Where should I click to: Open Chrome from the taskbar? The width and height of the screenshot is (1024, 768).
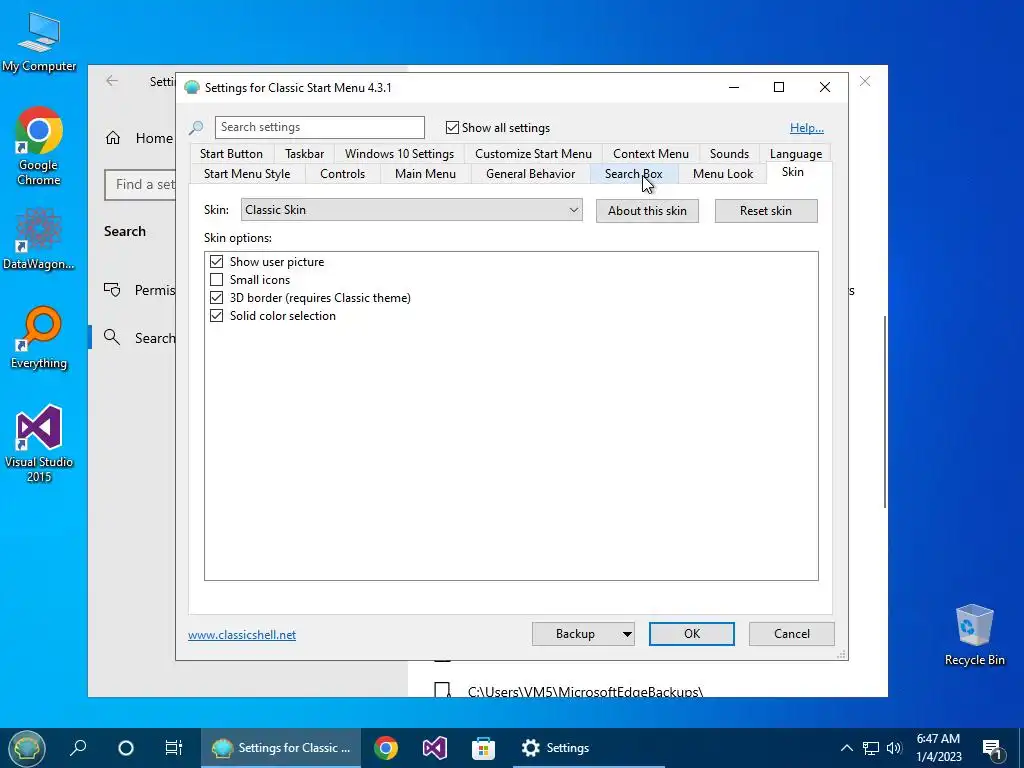point(385,748)
